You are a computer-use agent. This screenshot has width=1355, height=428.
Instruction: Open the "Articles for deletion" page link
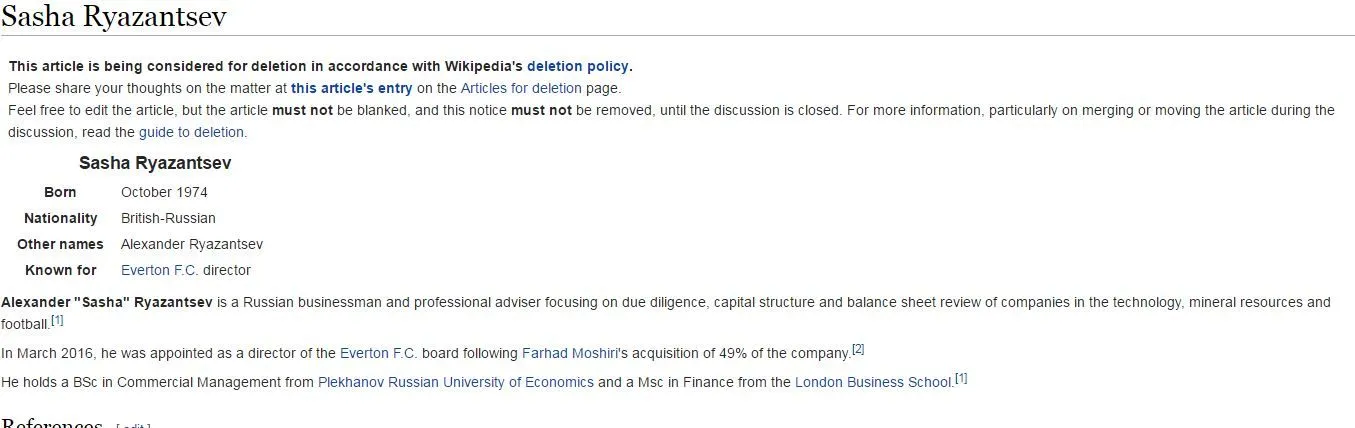pyautogui.click(x=520, y=88)
